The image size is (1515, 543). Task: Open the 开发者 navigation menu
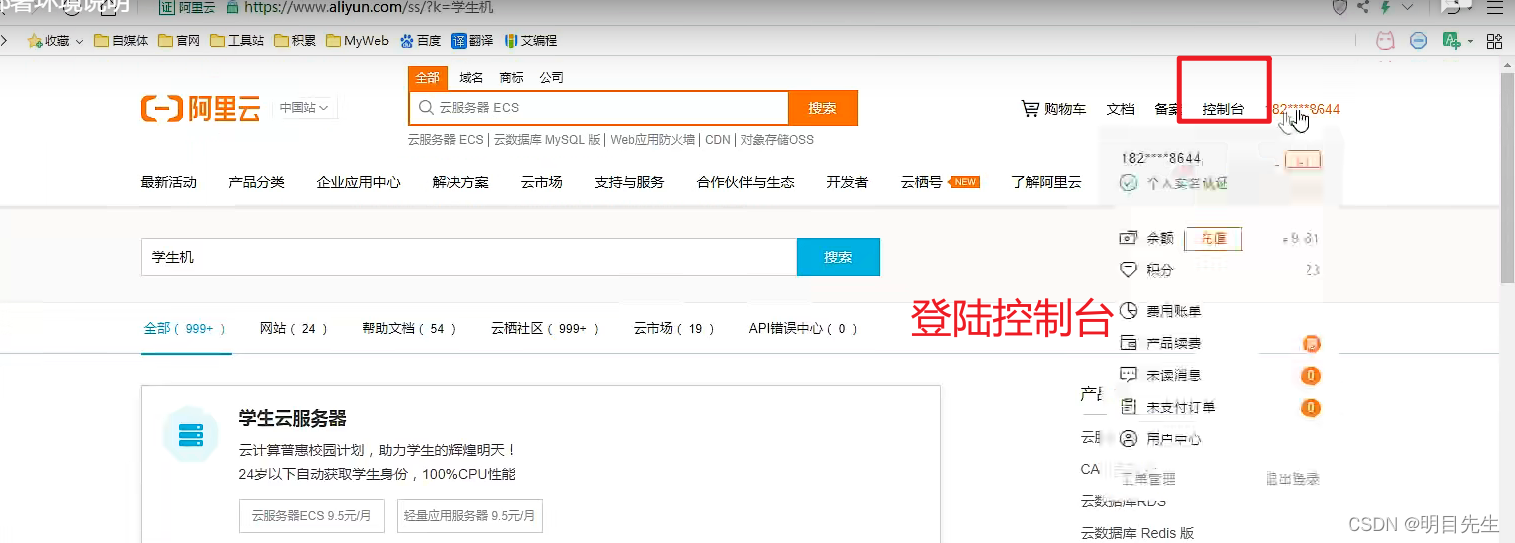847,182
